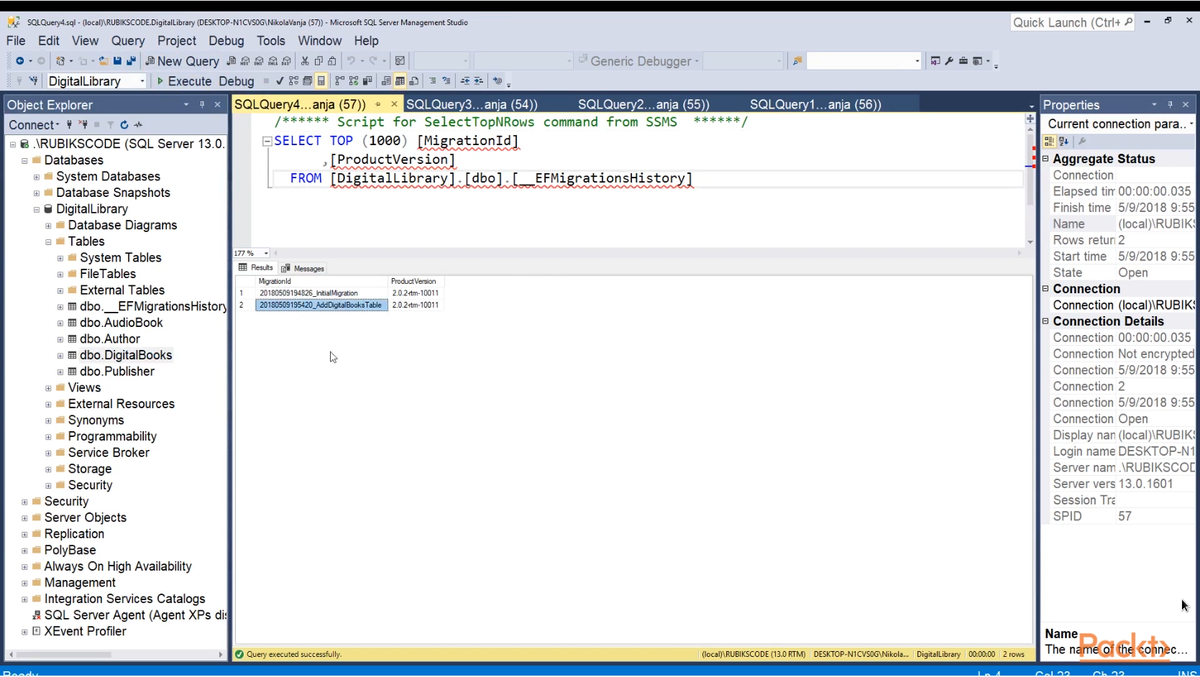Screen dimensions: 1200x677
Task: Click the Refresh icon in Object Explorer
Action: click(x=124, y=125)
